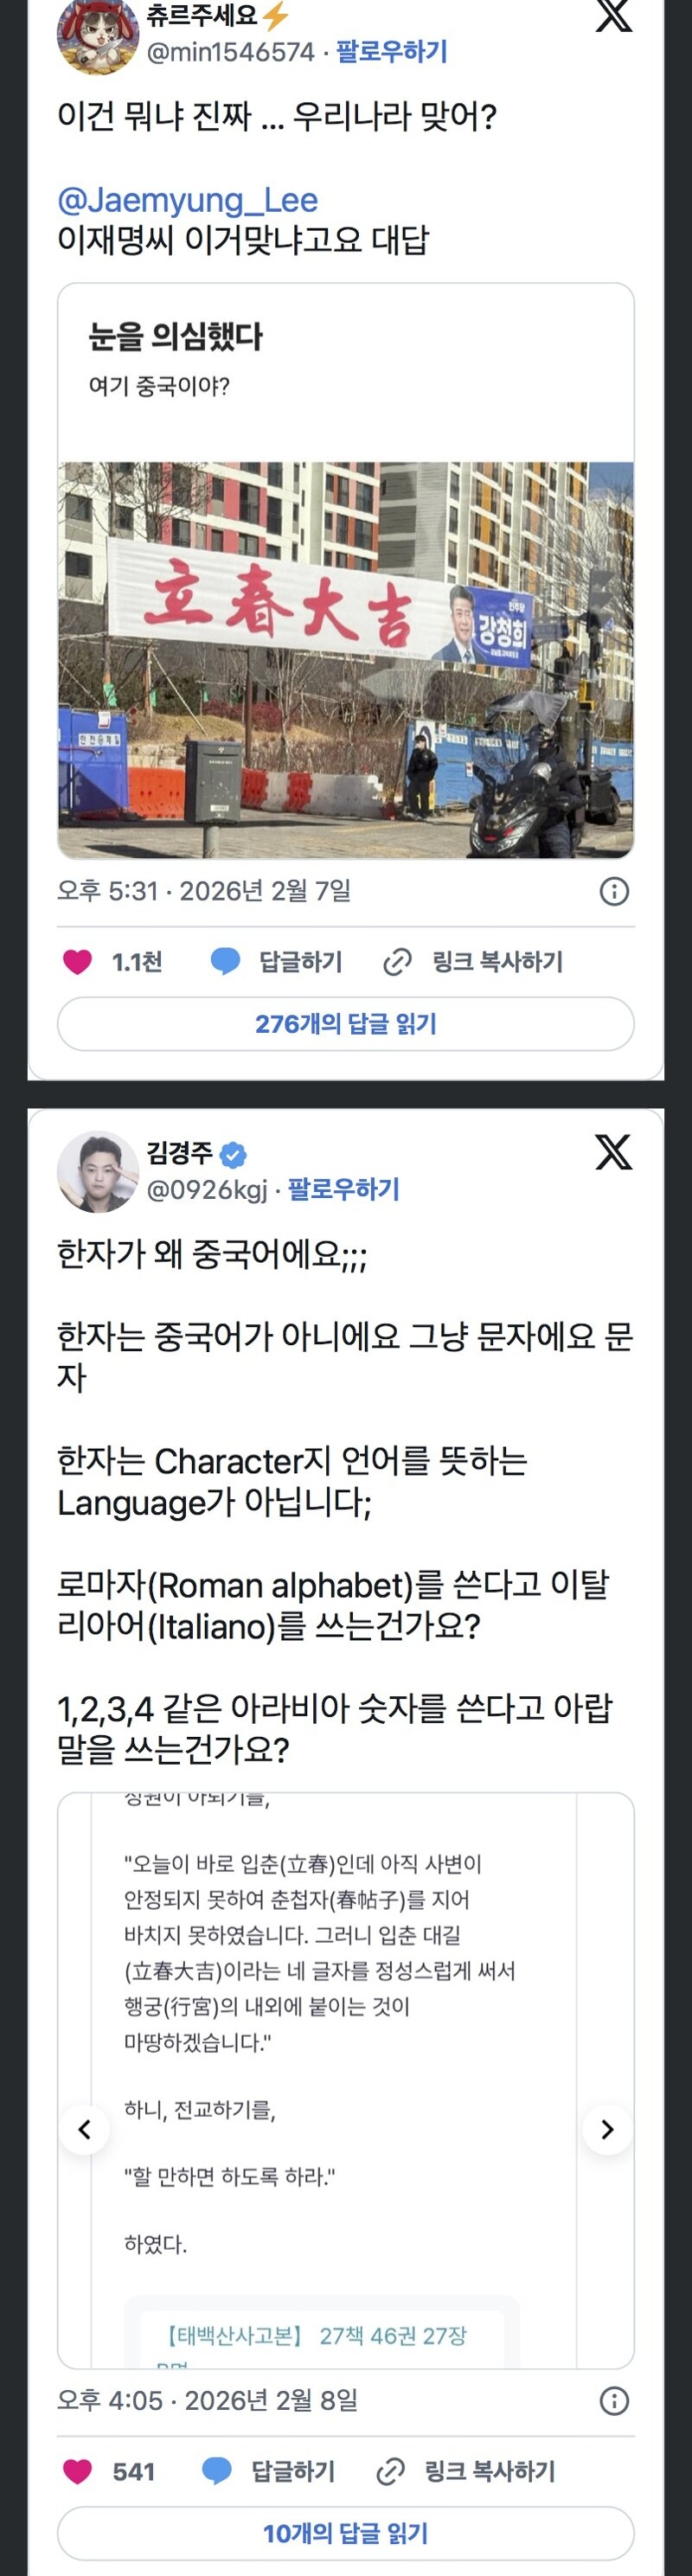Read the 10개의 답글 읽기 replies
This screenshot has width=692, height=2576.
[346, 2533]
